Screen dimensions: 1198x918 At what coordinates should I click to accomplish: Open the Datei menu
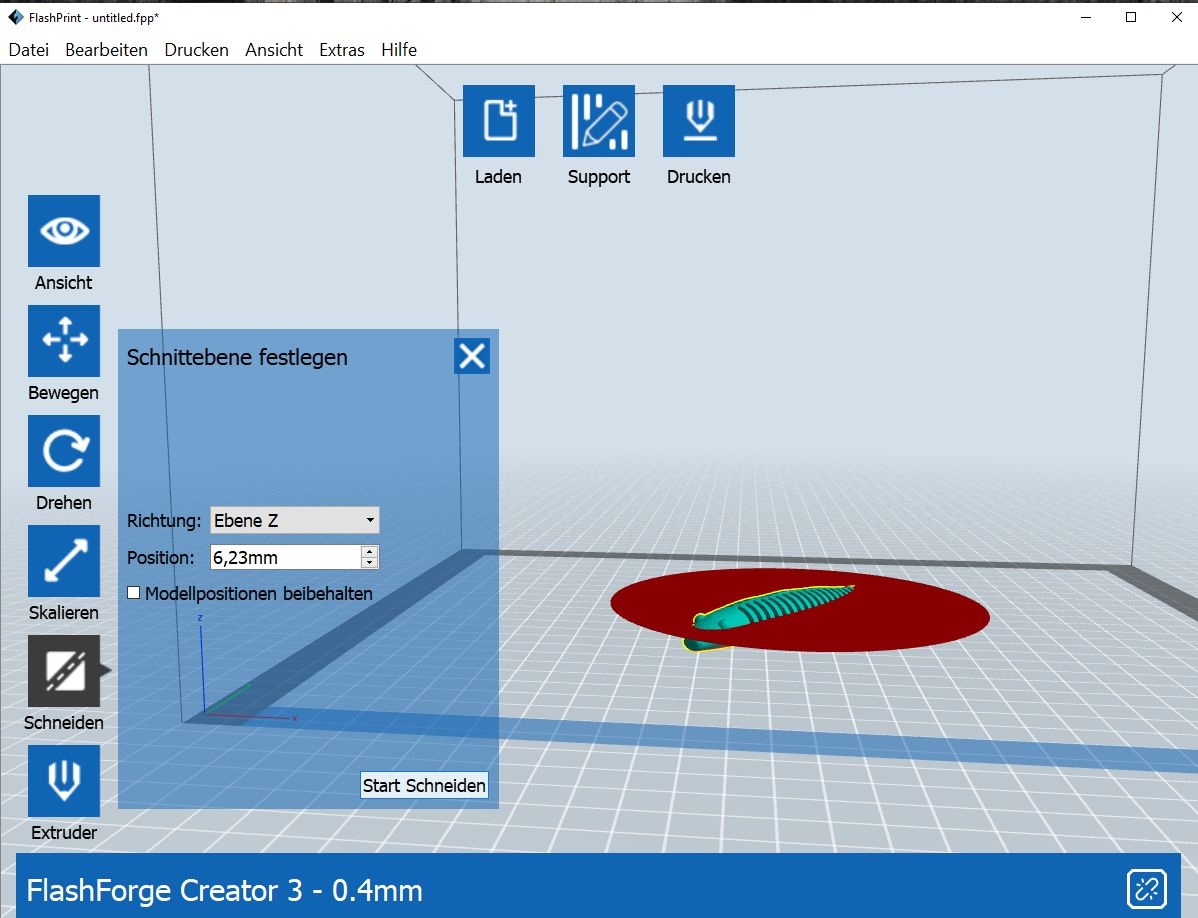[x=29, y=50]
